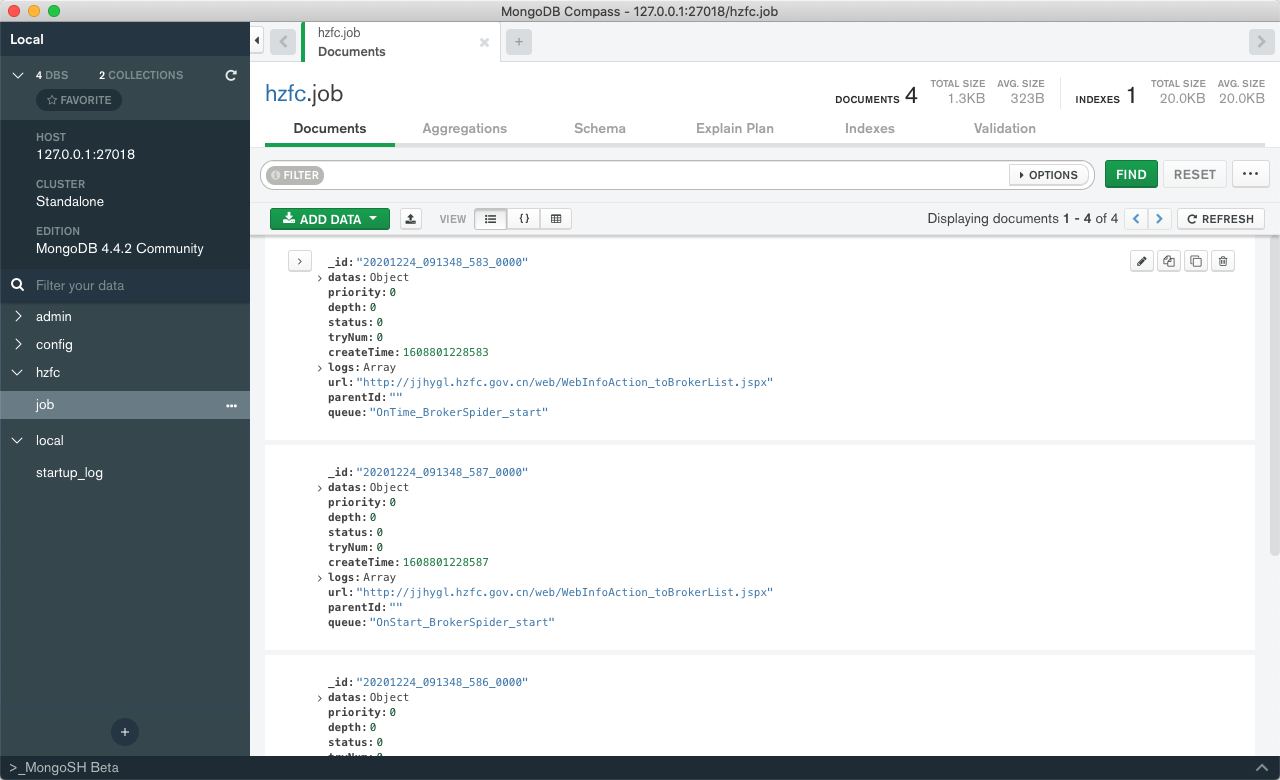Open the ADD DATA dropdown
The image size is (1280, 780).
330,219
